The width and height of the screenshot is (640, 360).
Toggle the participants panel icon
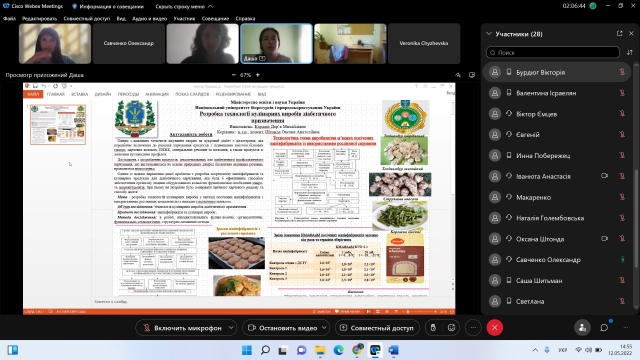pos(582,328)
